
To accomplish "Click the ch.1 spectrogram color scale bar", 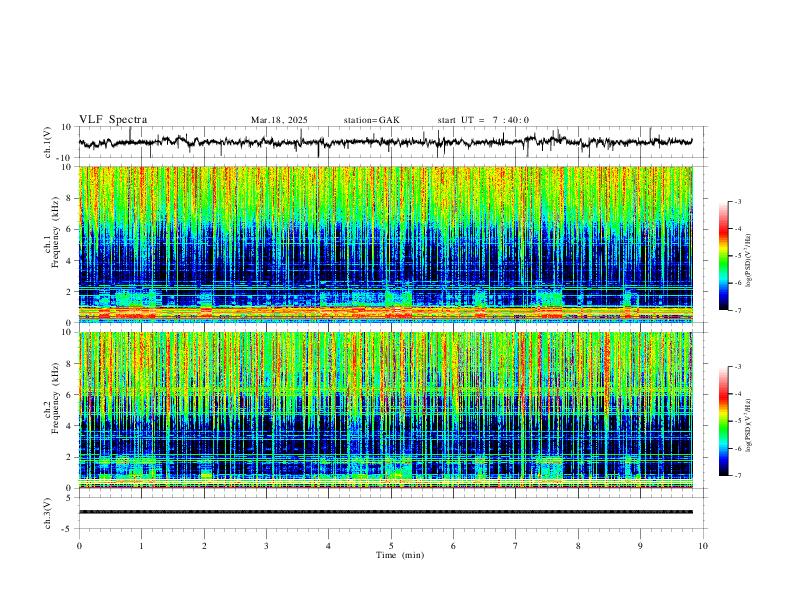I will coord(724,256).
